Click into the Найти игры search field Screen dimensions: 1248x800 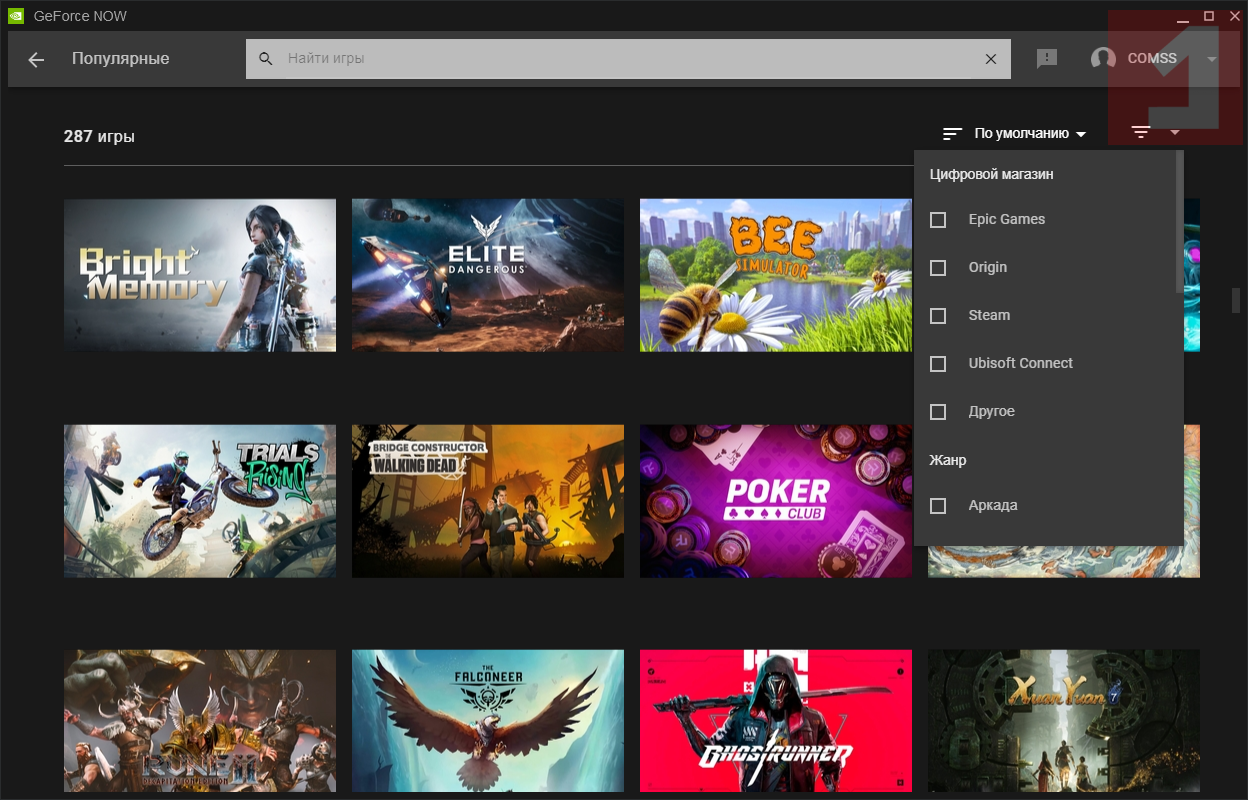pyautogui.click(x=630, y=59)
